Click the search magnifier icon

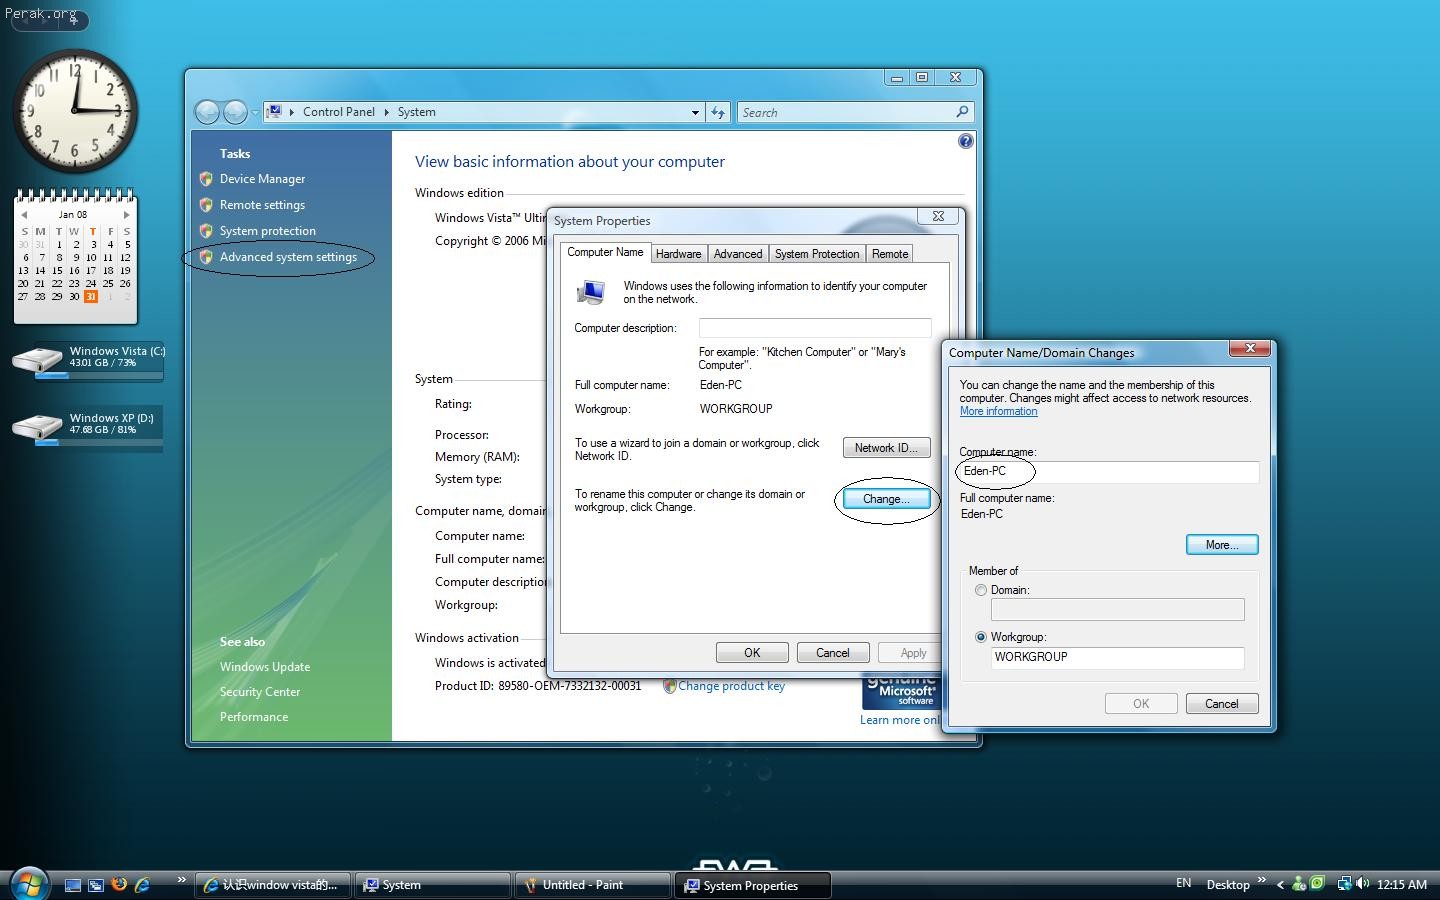point(962,112)
